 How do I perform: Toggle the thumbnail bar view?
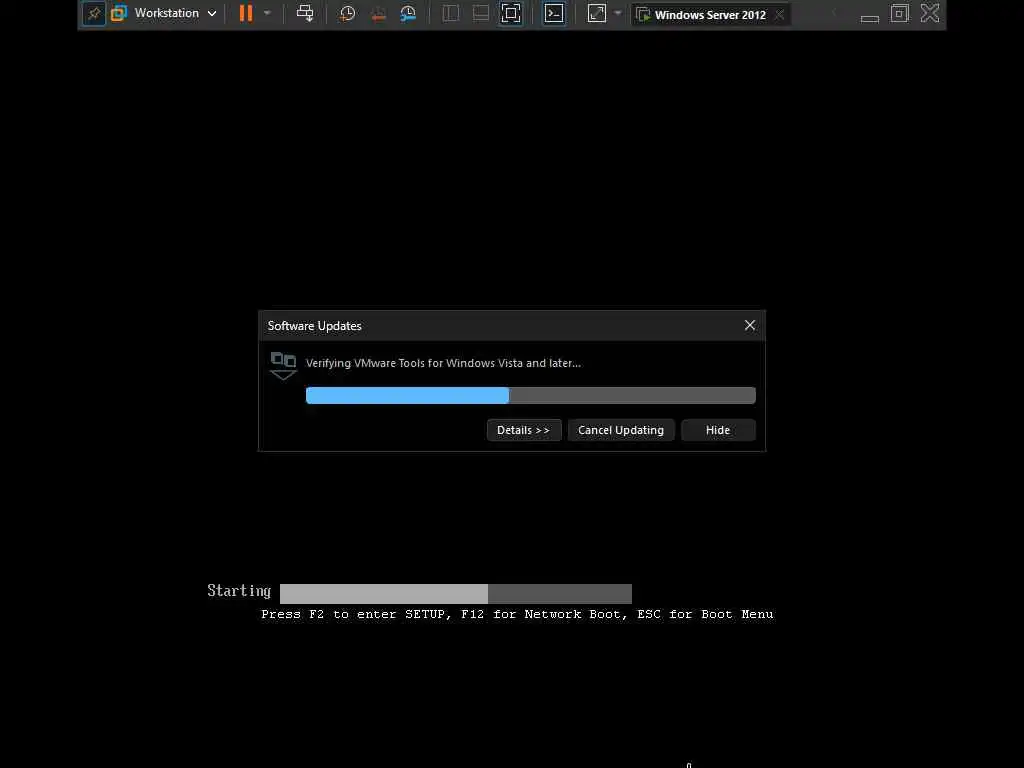pyautogui.click(x=481, y=13)
